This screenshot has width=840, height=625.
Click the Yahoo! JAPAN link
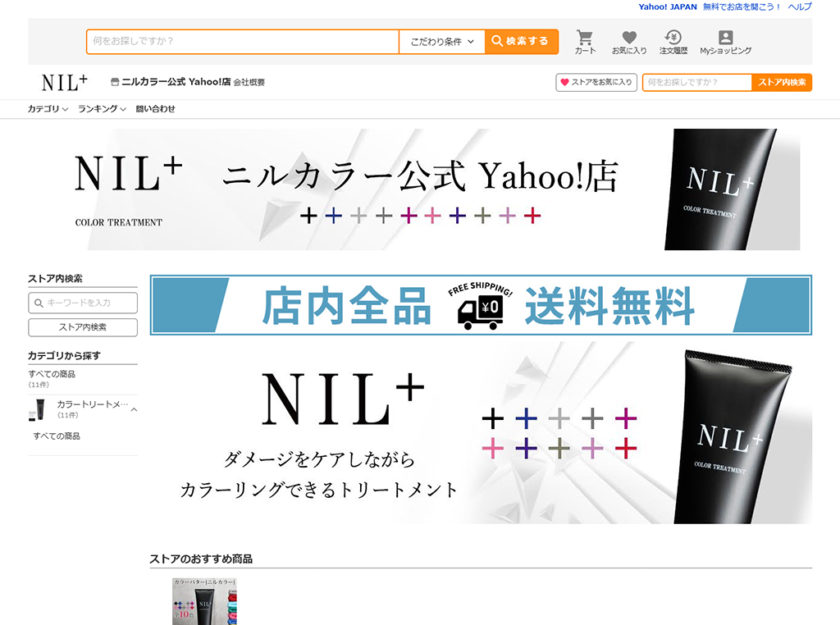click(x=667, y=7)
